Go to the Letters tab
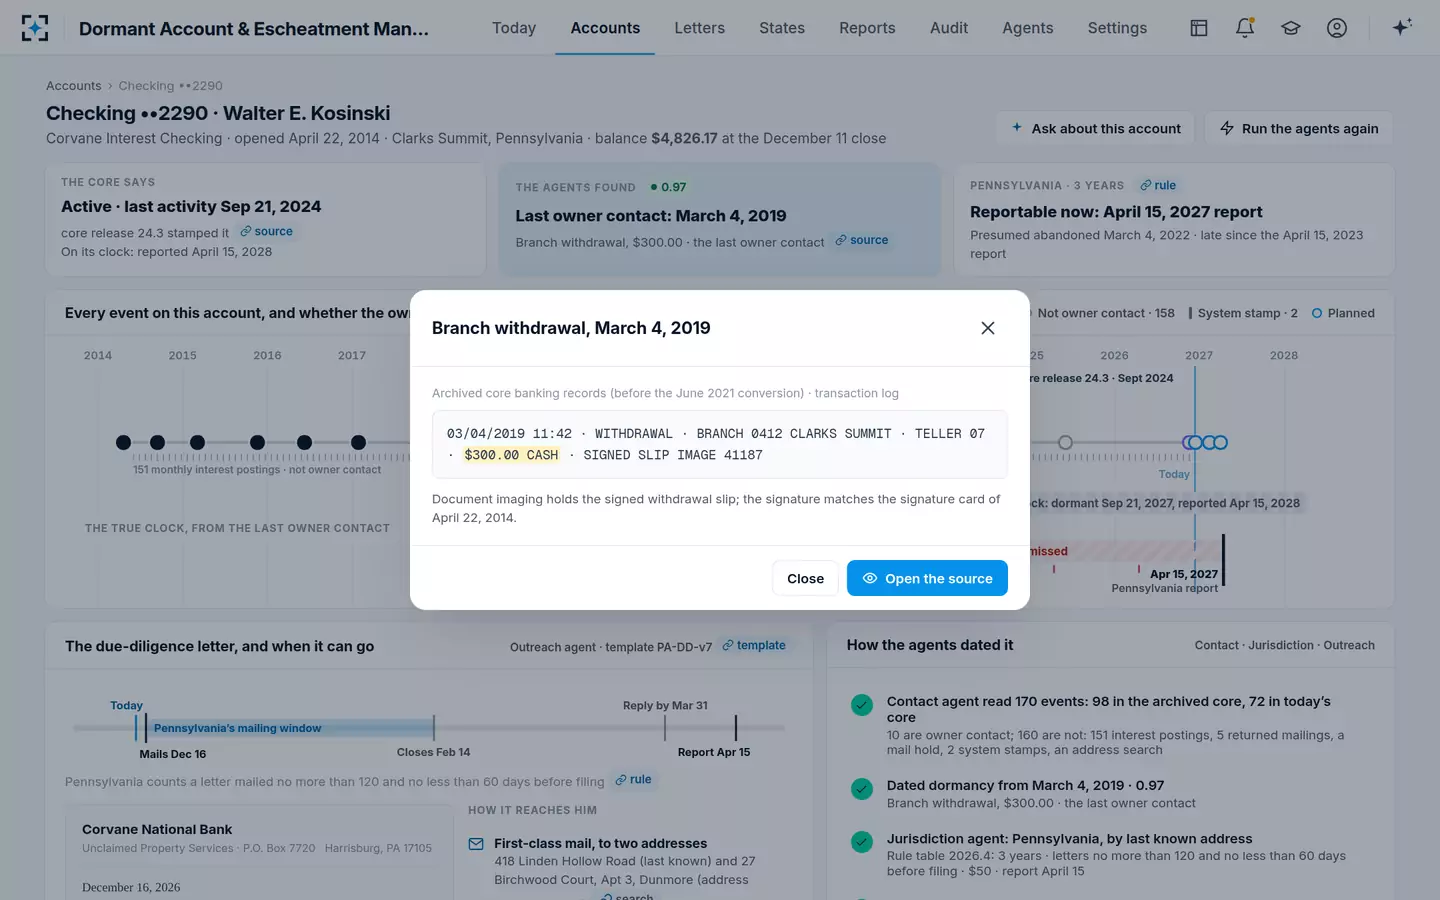1440x900 pixels. tap(699, 28)
